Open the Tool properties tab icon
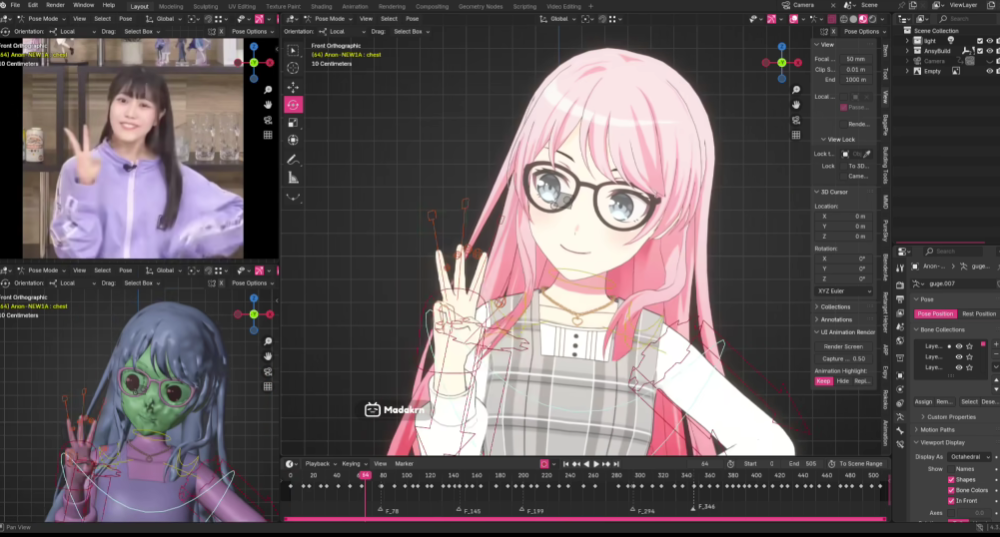This screenshot has height=537, width=1000. (900, 268)
